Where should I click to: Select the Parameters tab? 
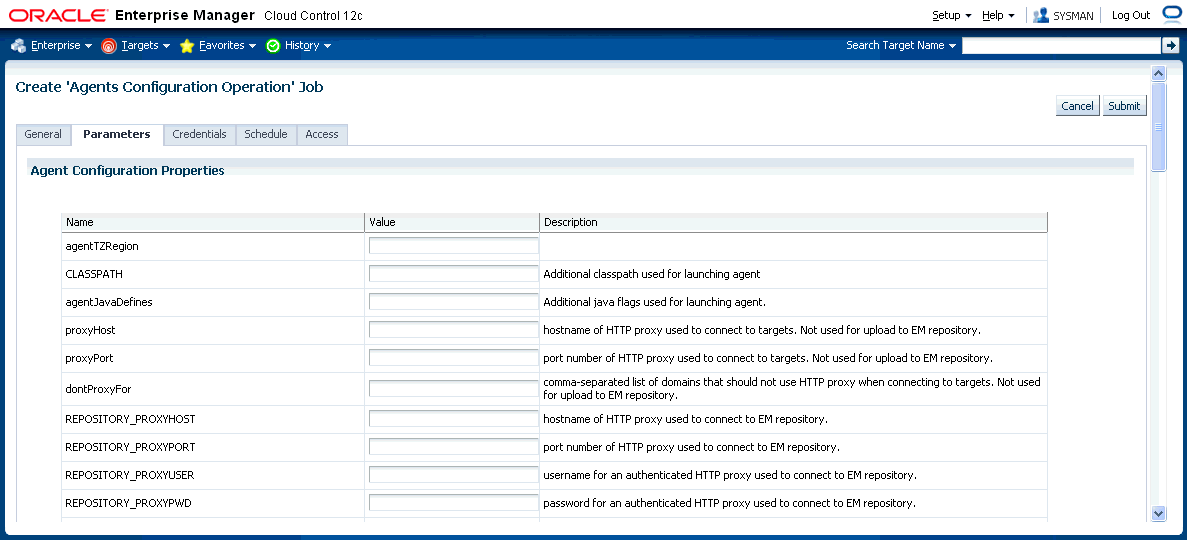pyautogui.click(x=117, y=134)
